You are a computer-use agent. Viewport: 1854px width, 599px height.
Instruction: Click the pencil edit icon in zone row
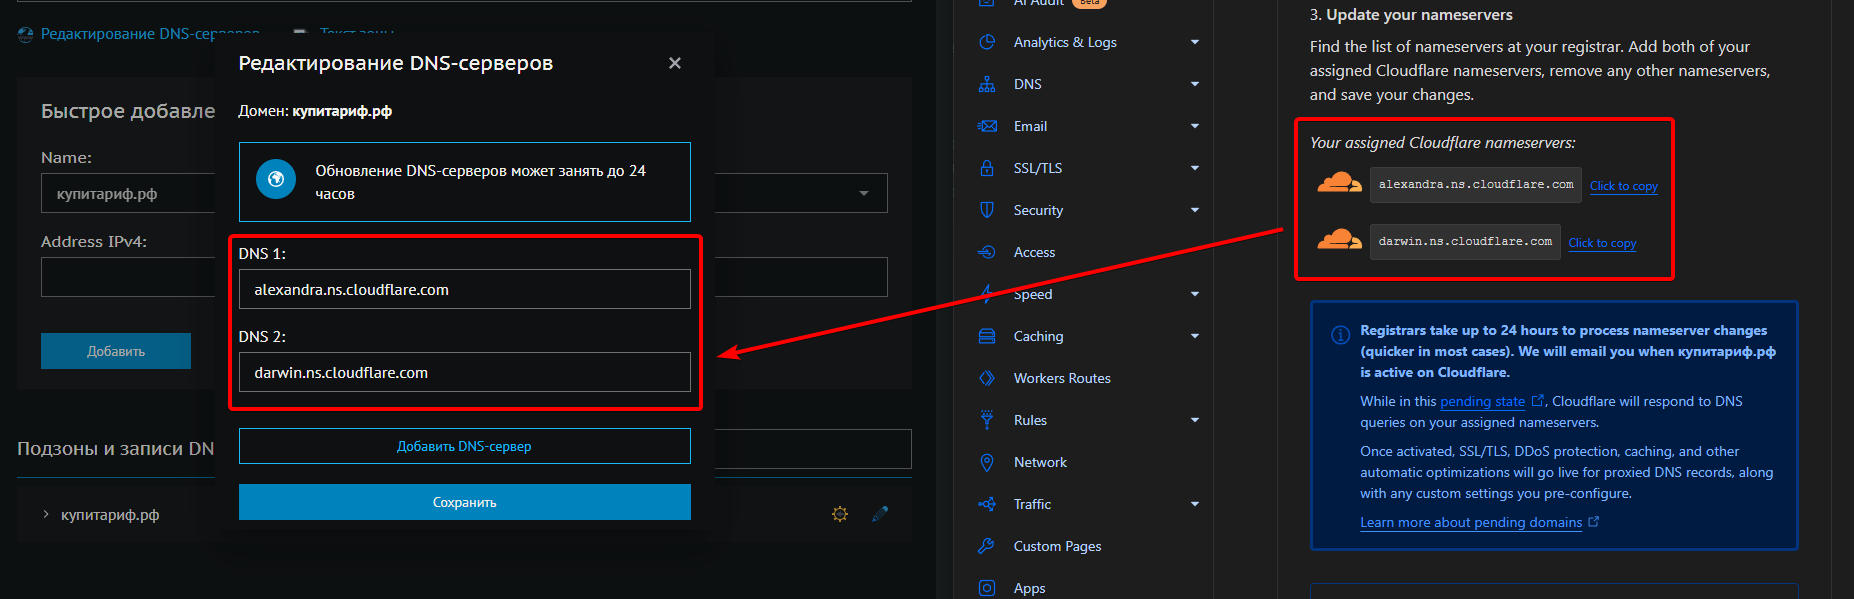880,514
